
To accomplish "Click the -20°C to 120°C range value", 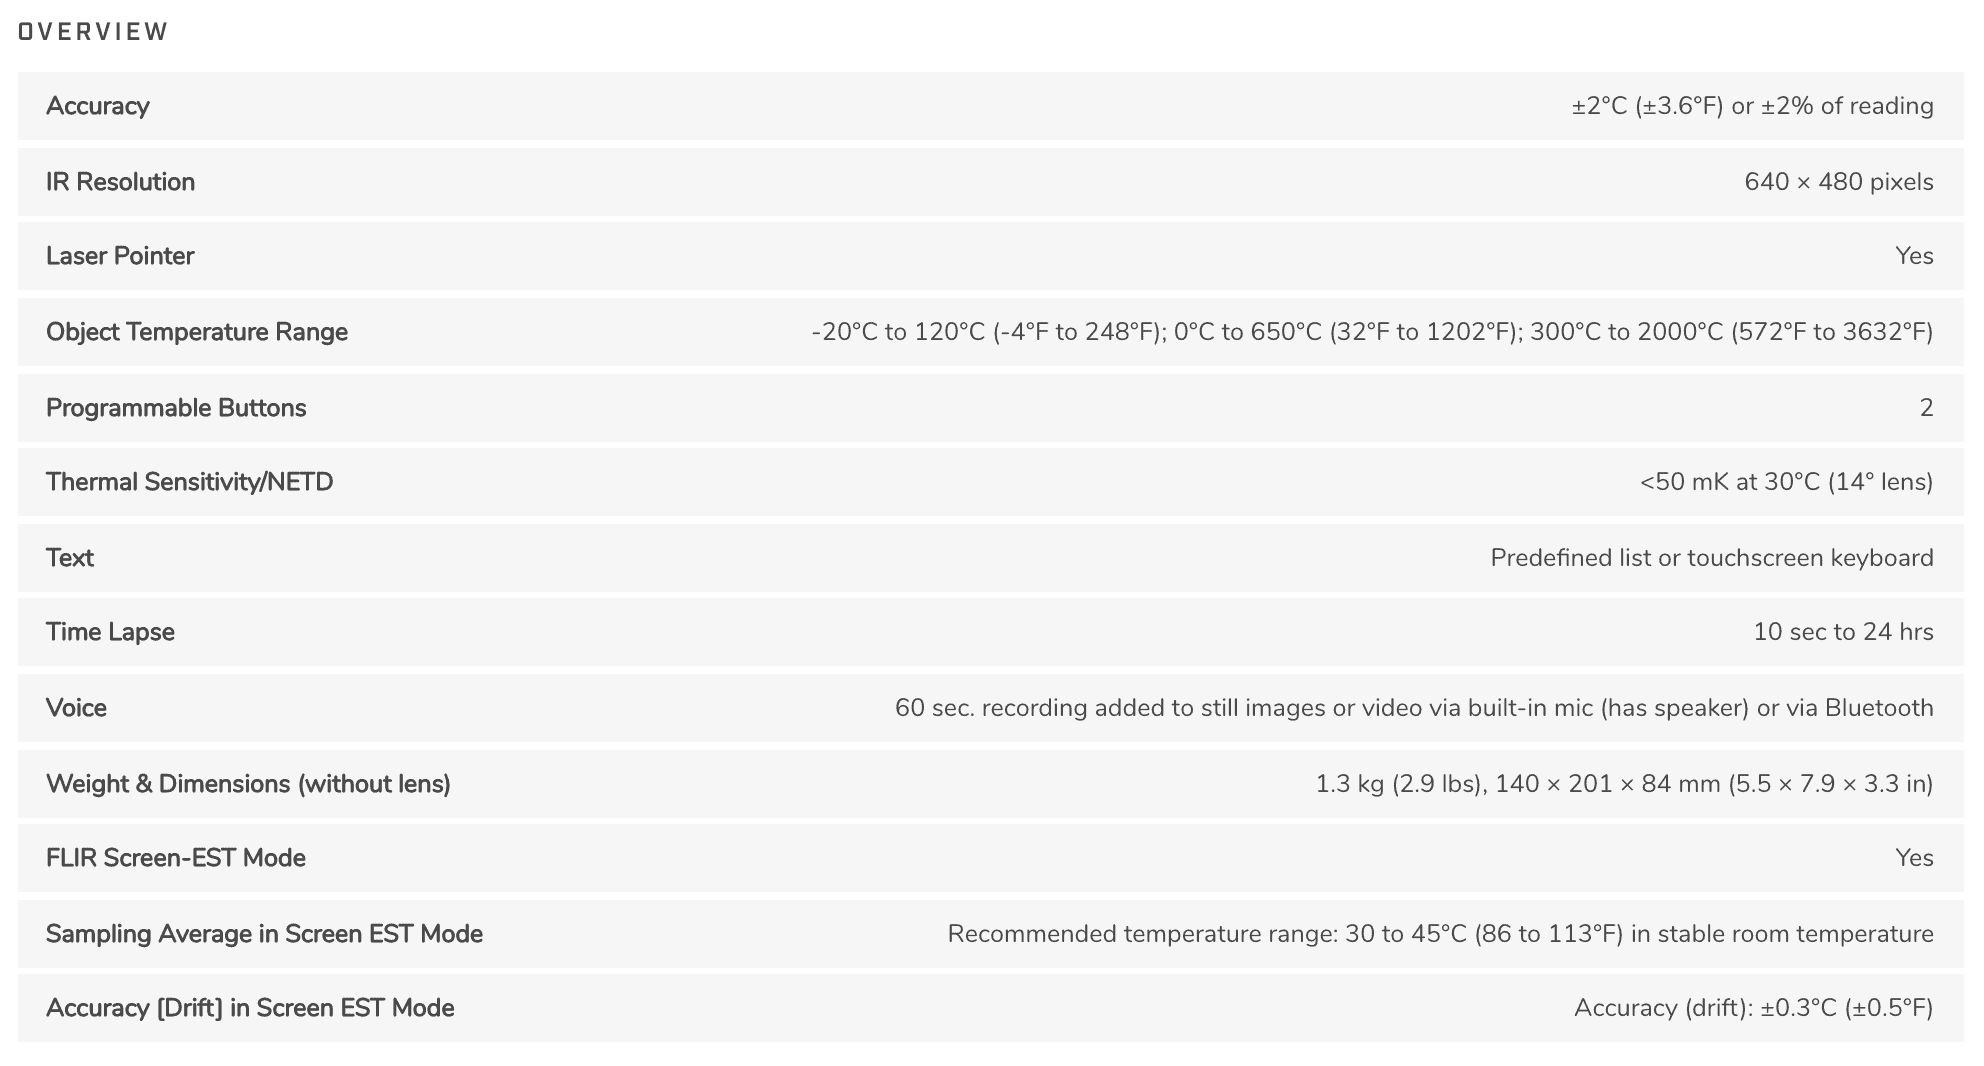I will click(1372, 332).
